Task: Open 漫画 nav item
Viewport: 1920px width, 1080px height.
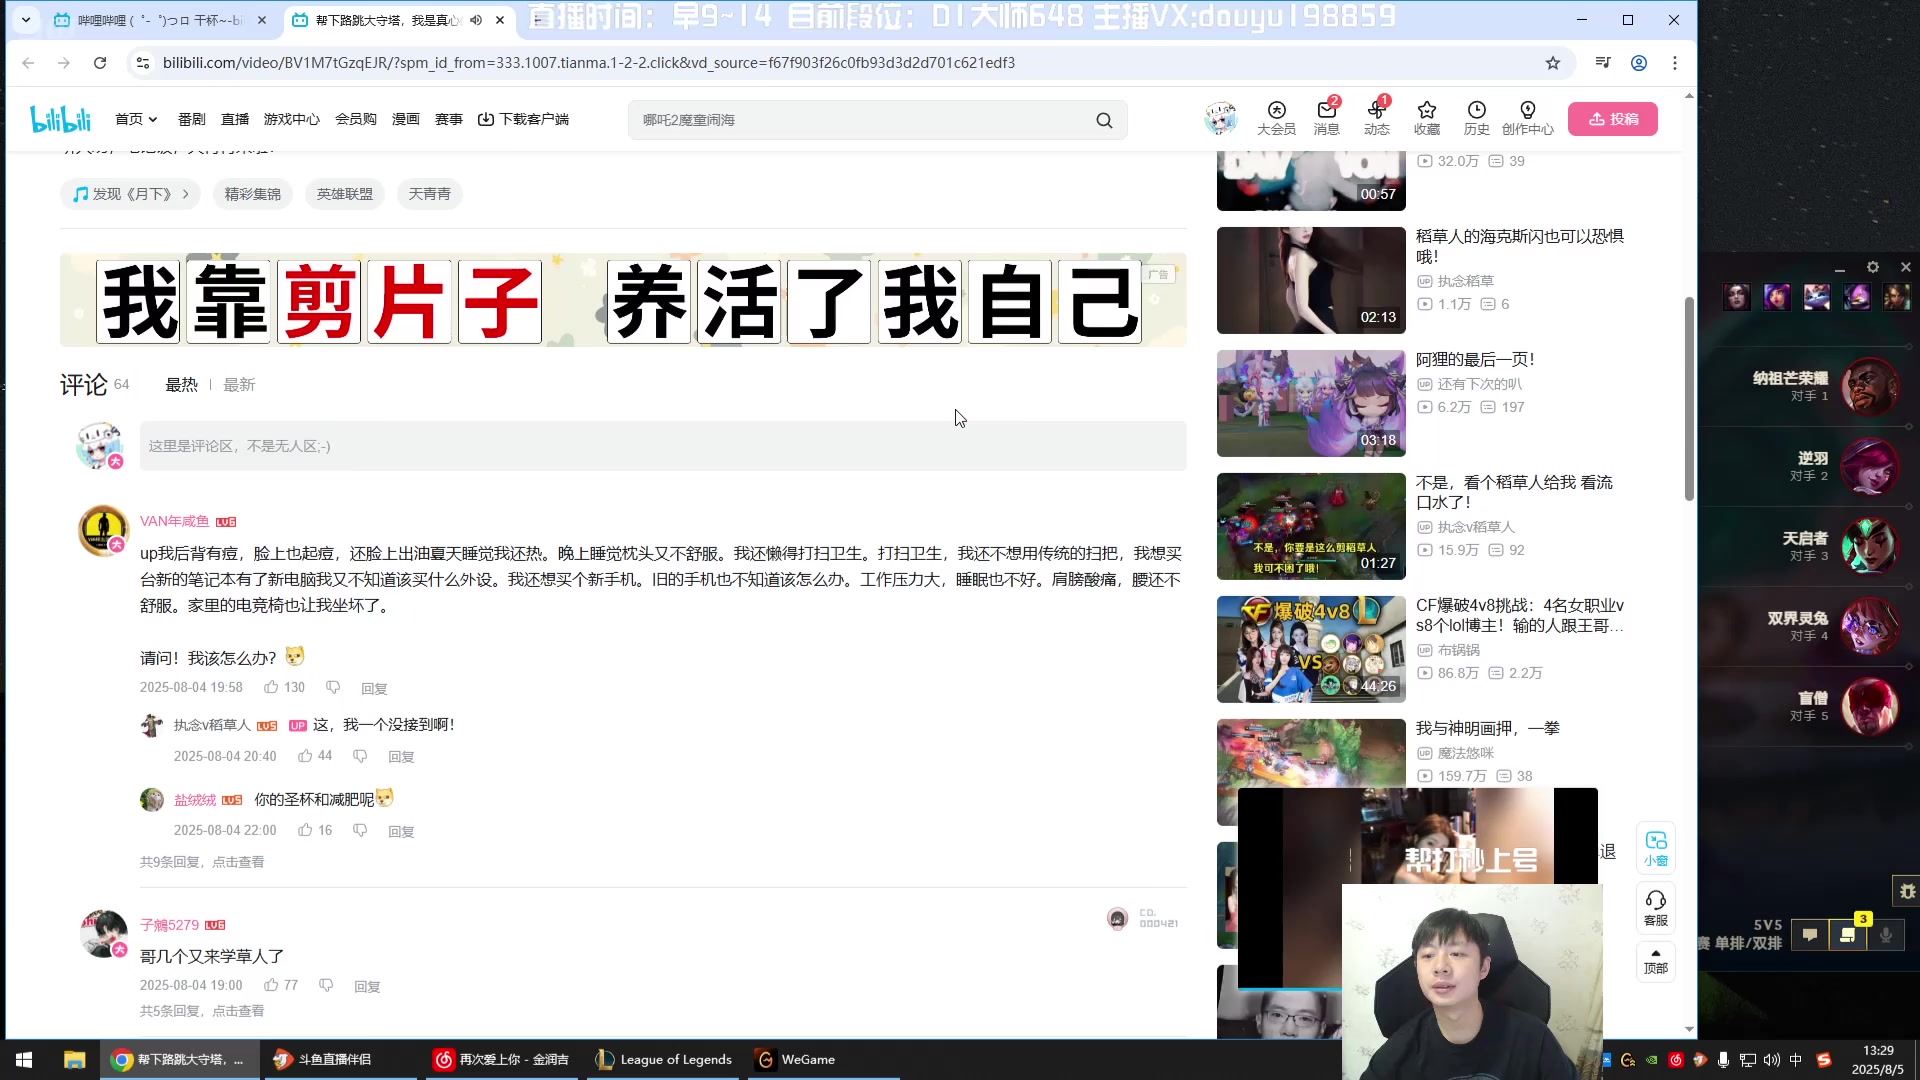Action: pyautogui.click(x=406, y=119)
